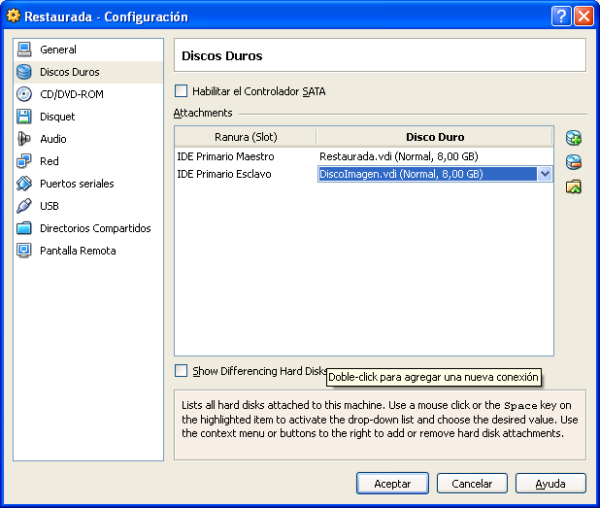This screenshot has width=600, height=508.
Task: Expand the DiscoImagen.vdi disk dropdown
Action: [x=545, y=174]
